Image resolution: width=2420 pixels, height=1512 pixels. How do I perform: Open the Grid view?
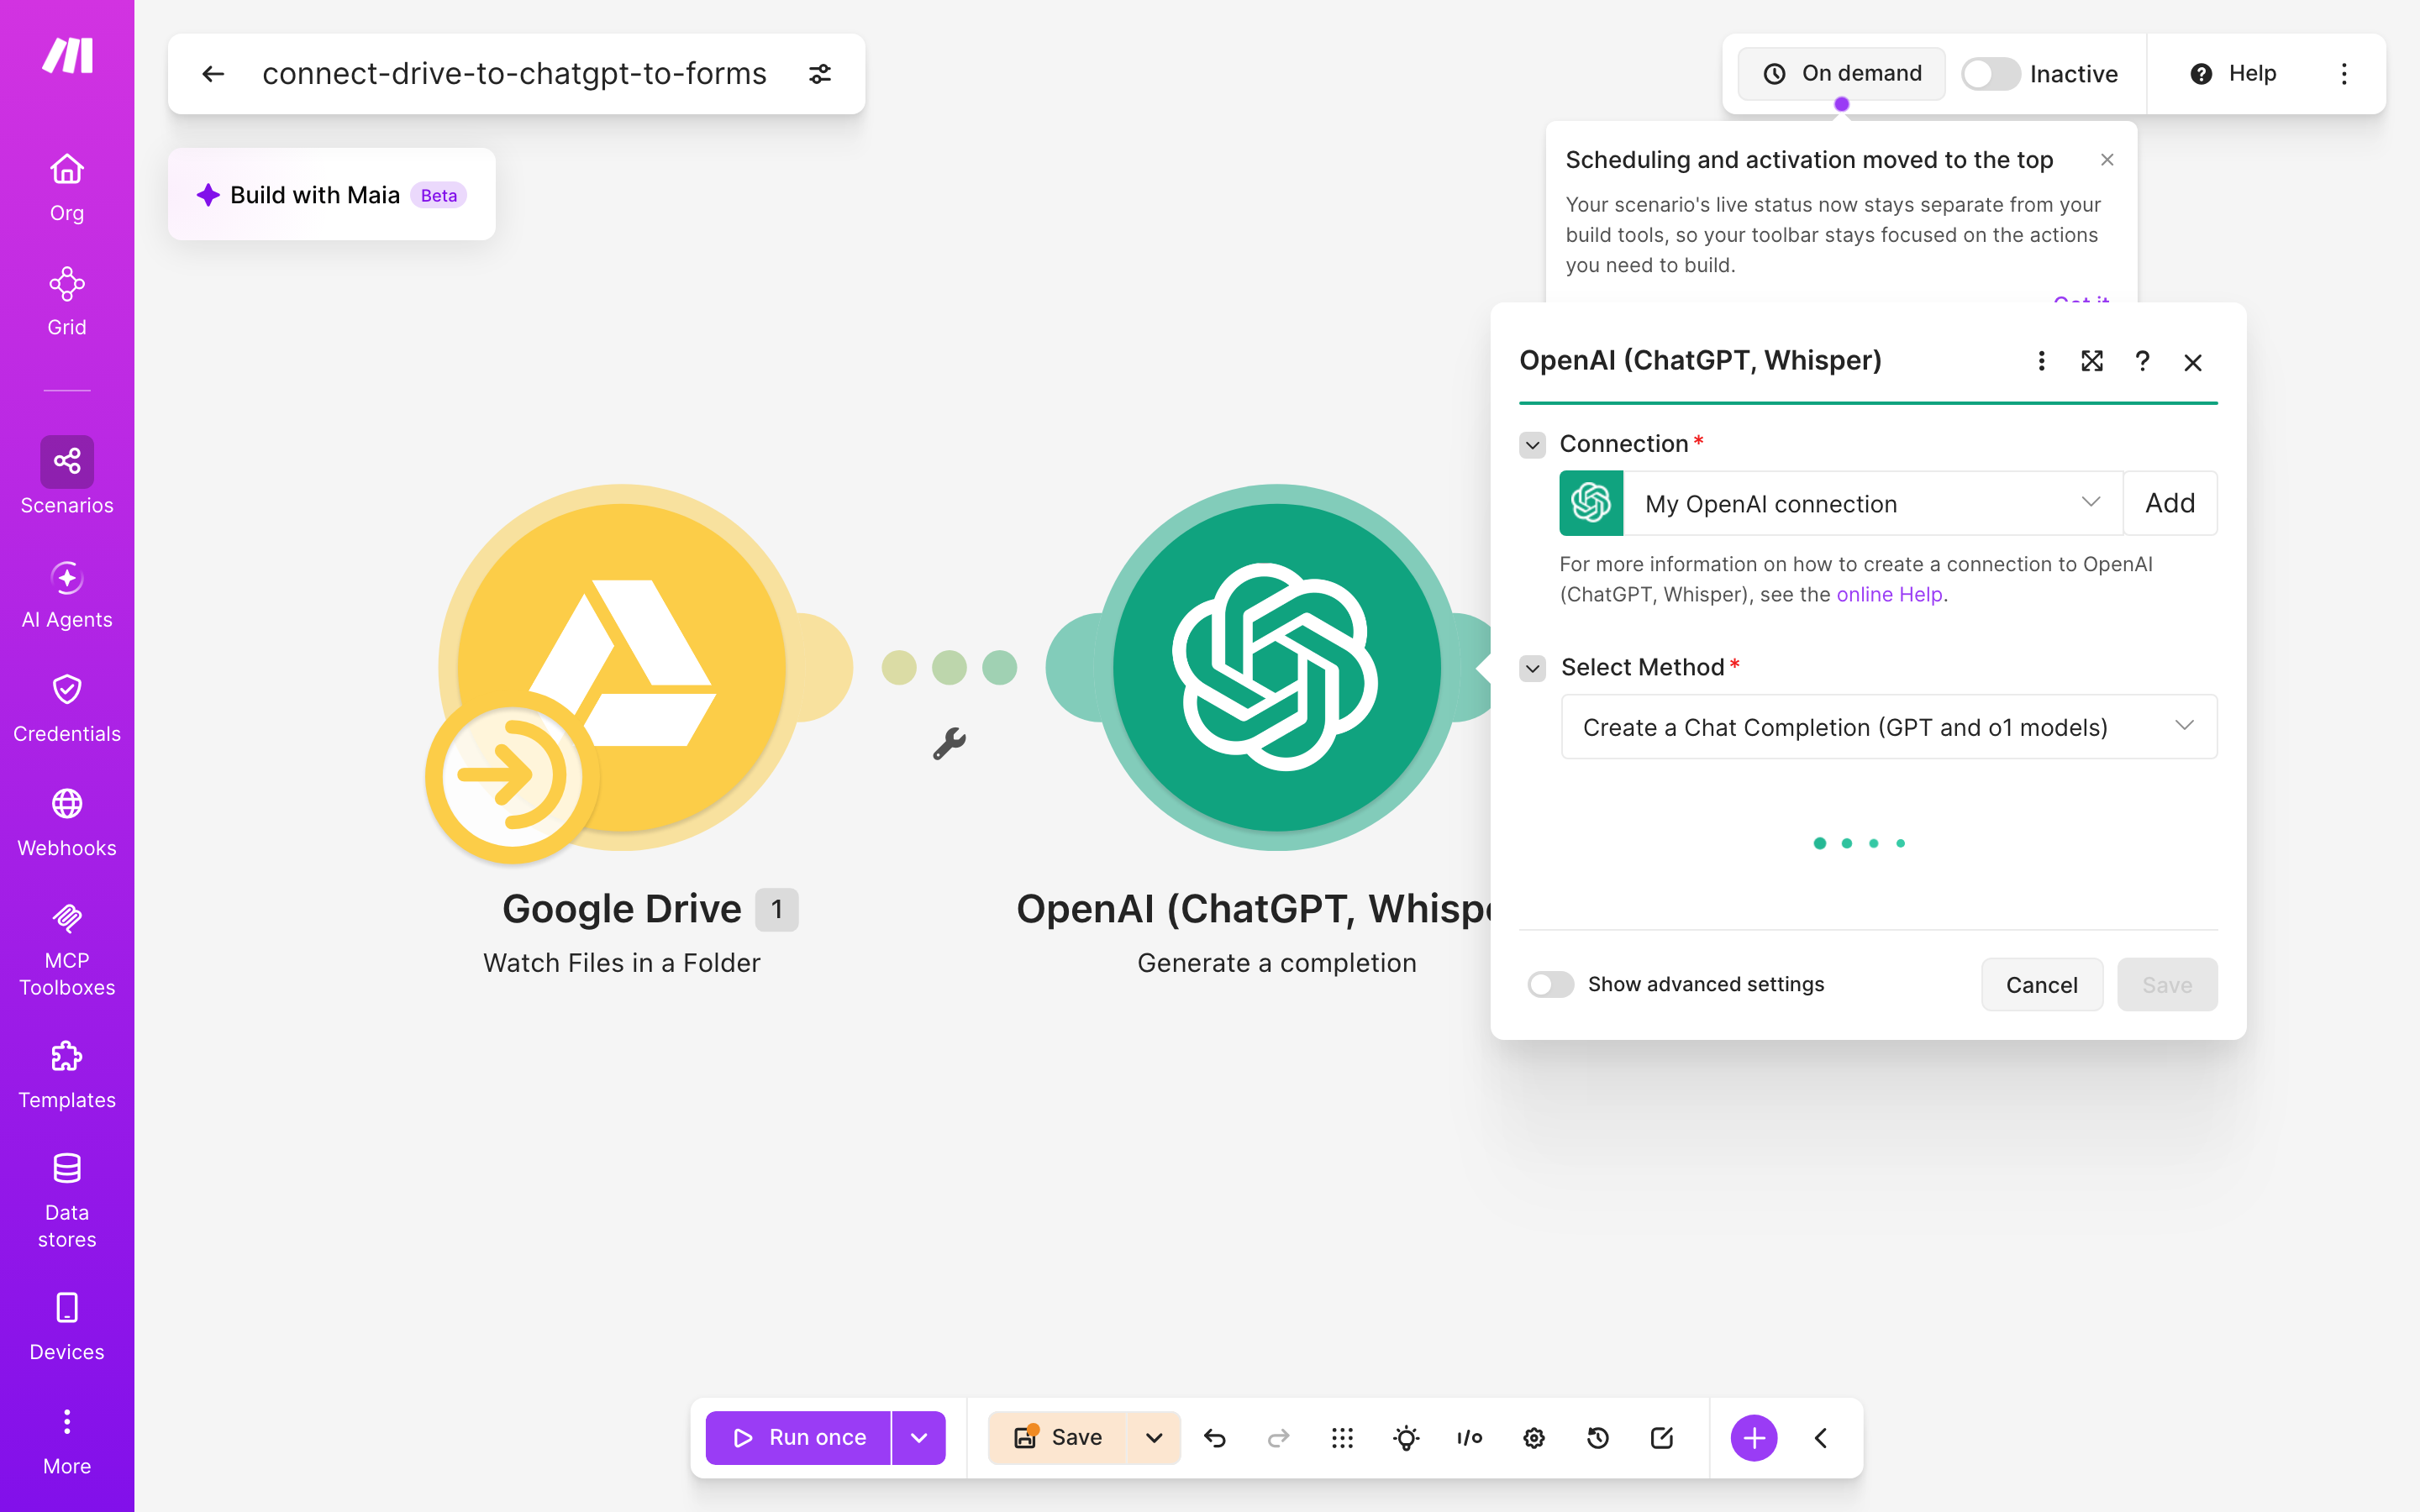(67, 301)
